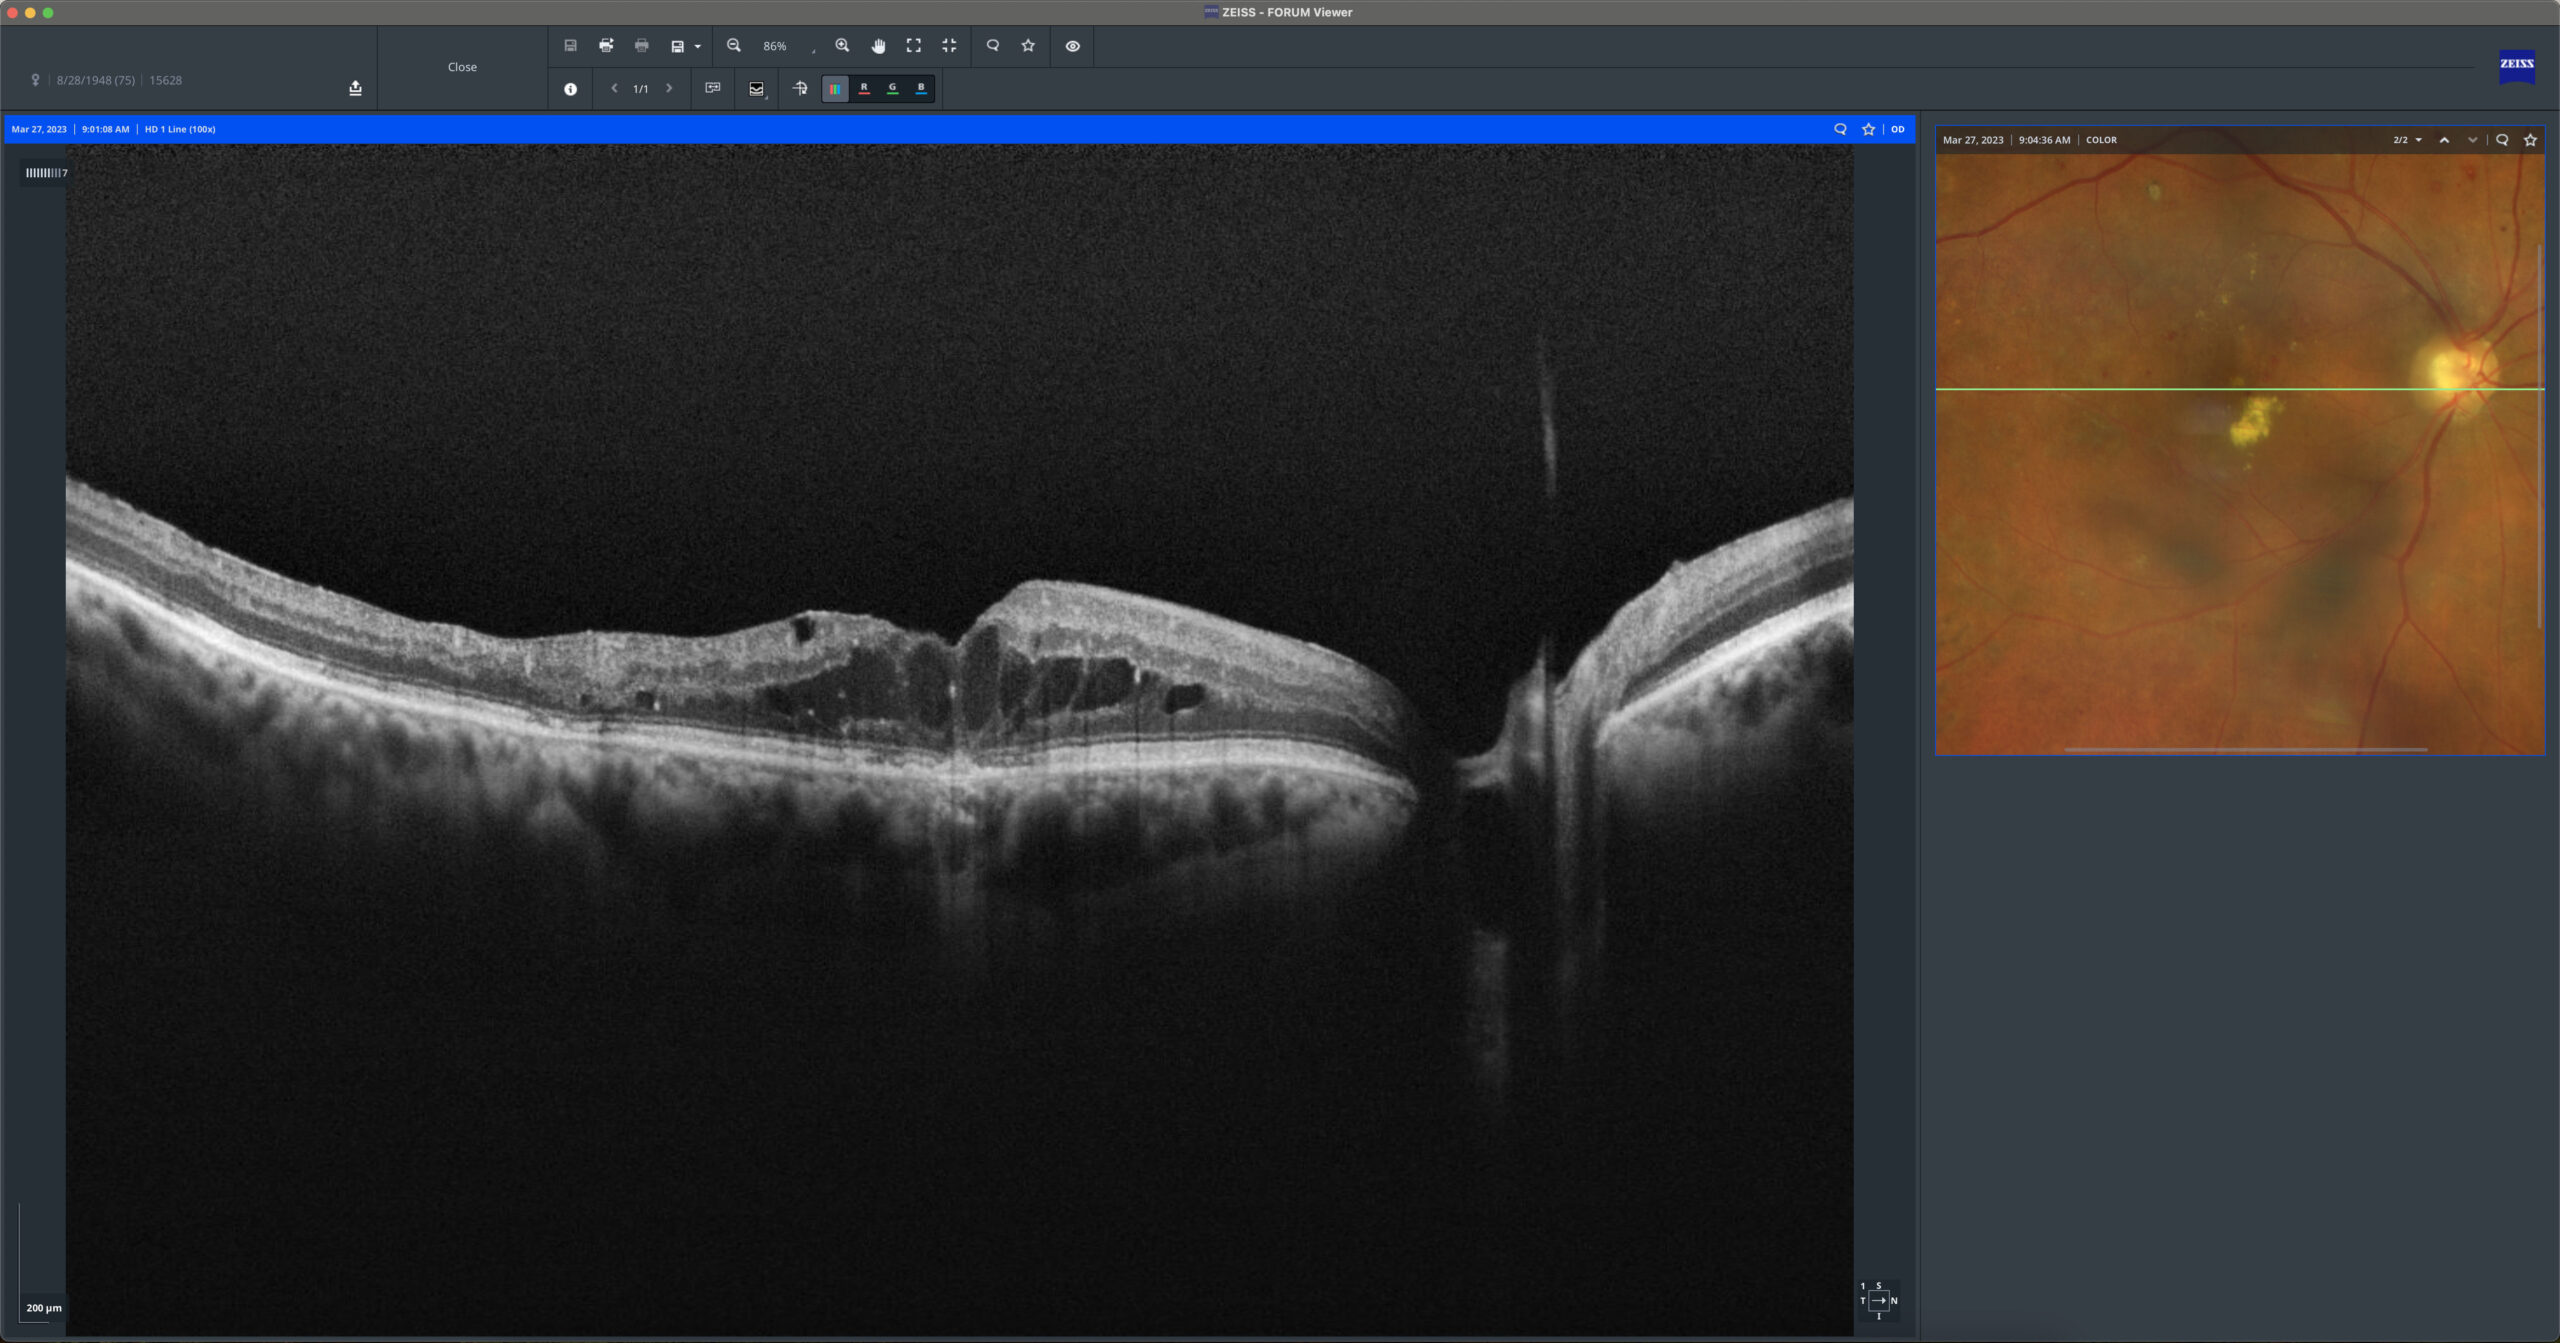
Task: Go to the previous page arrow
Action: point(614,88)
